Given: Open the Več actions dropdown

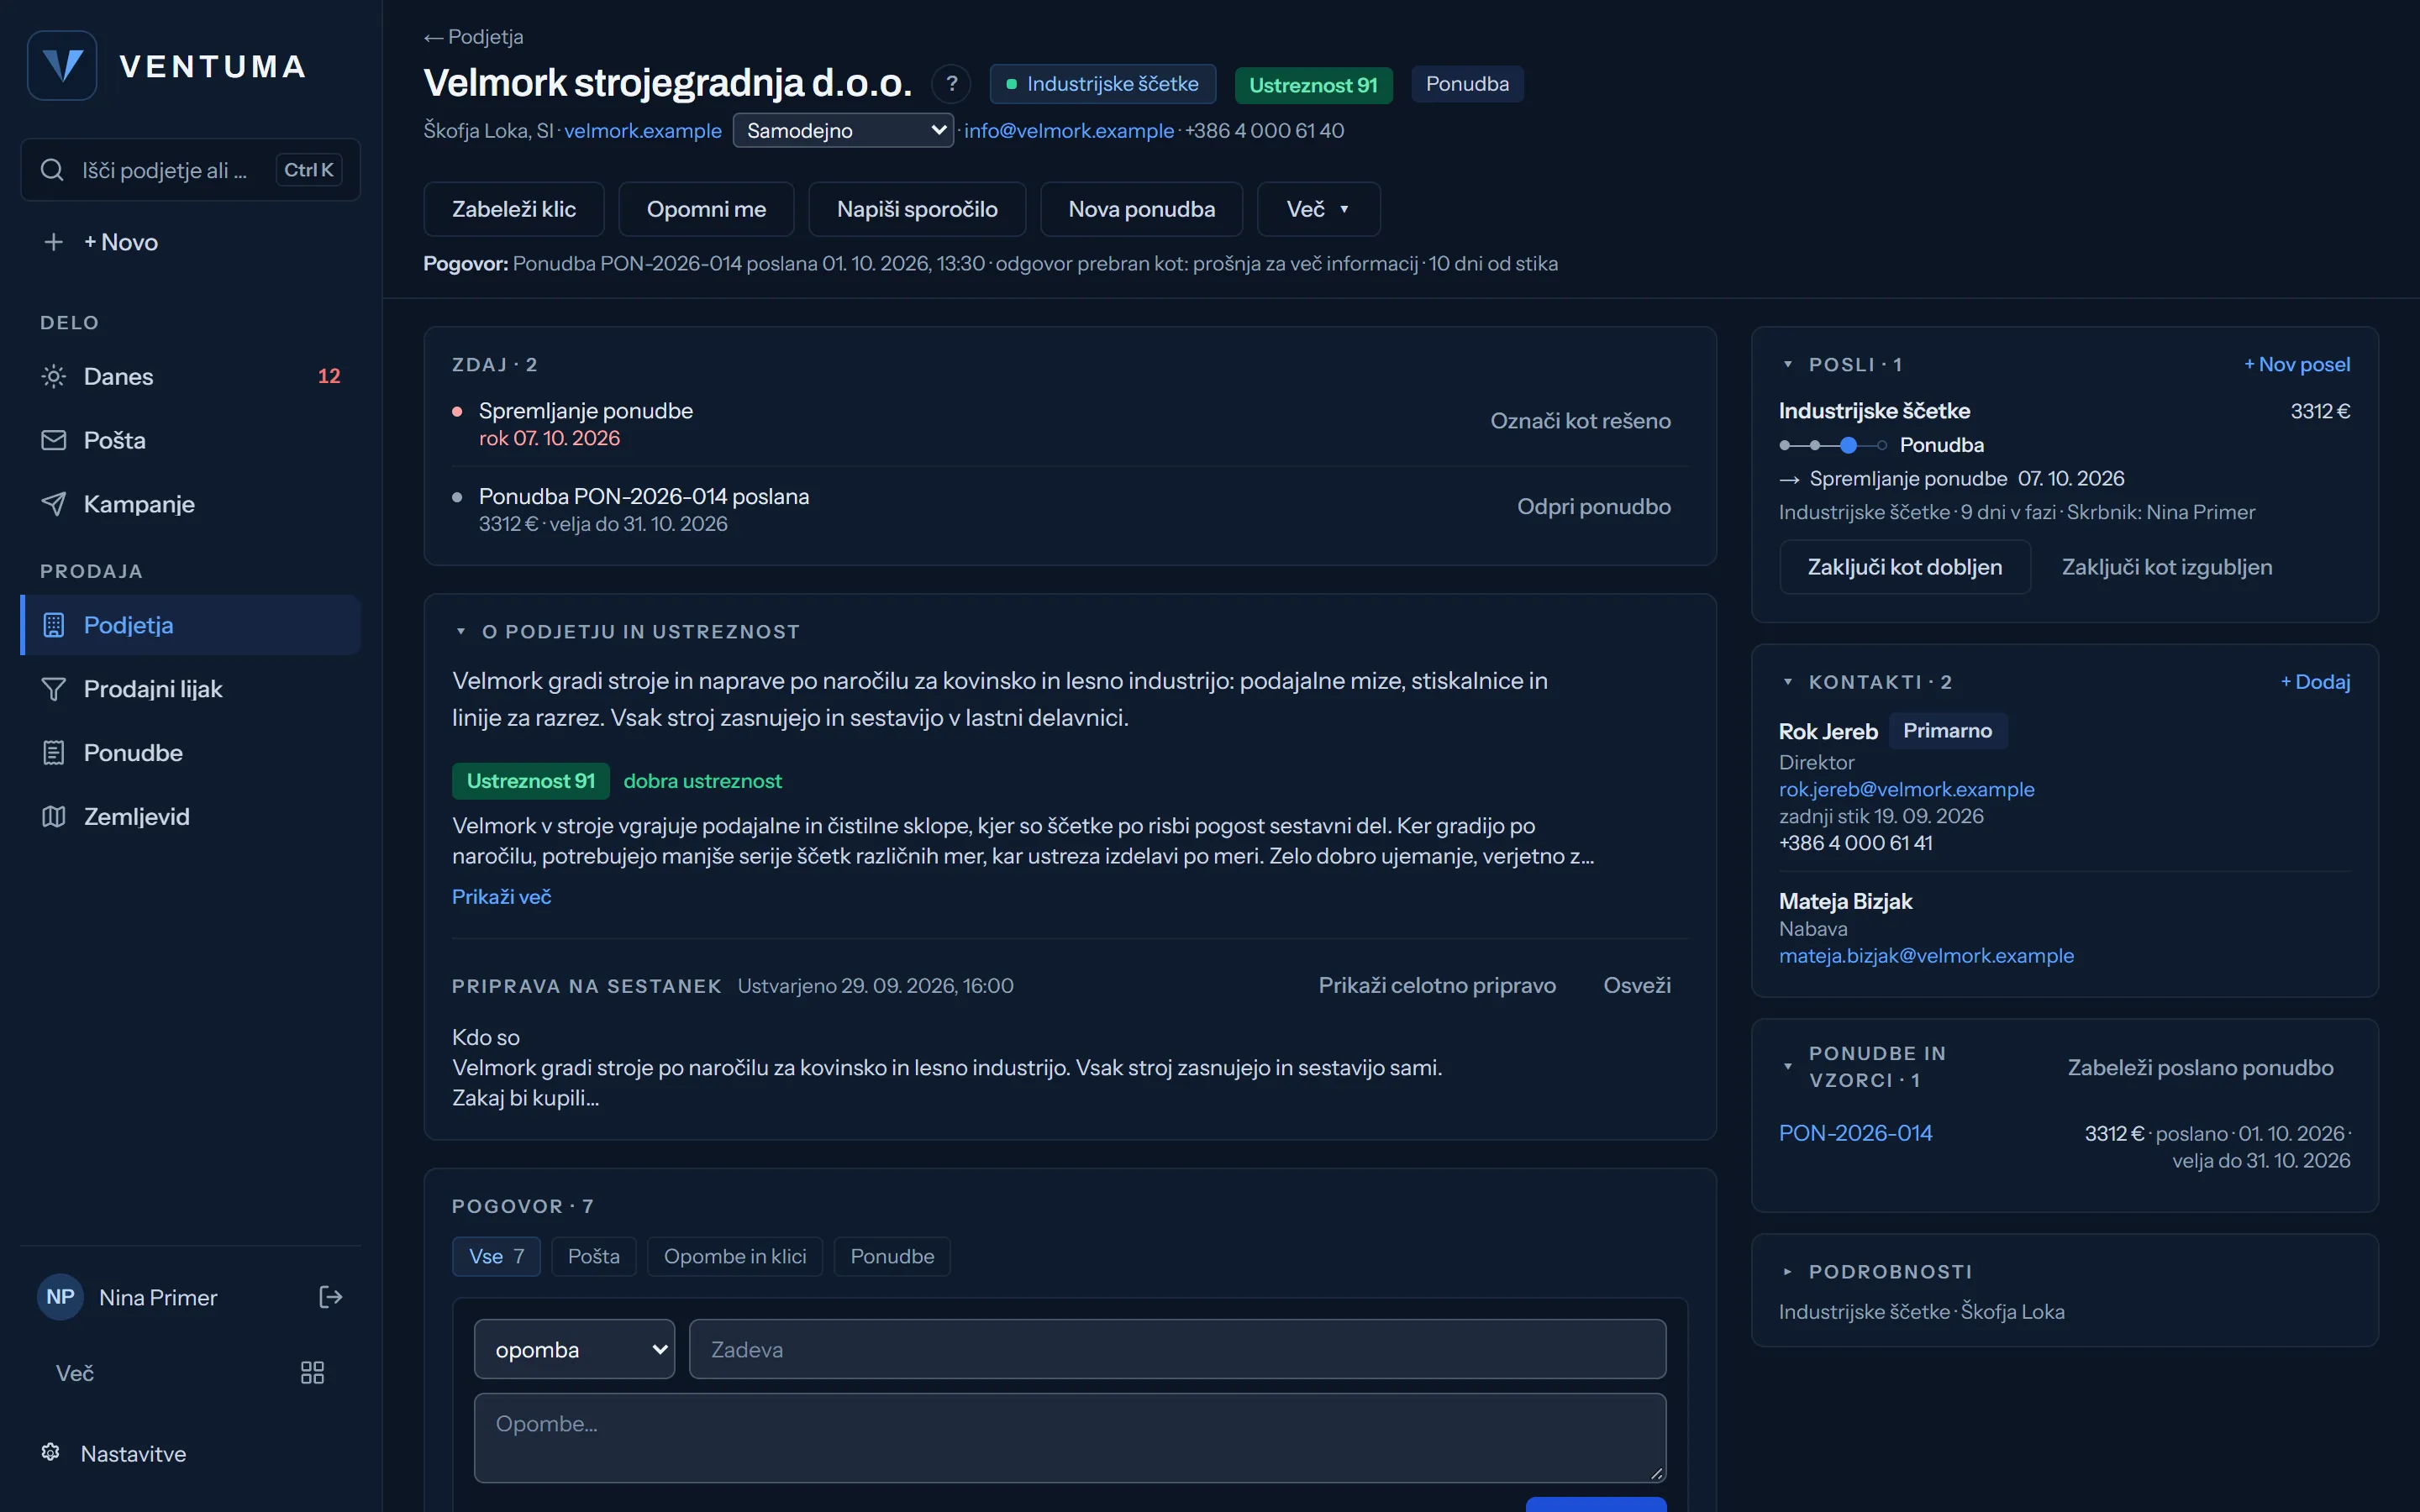Looking at the screenshot, I should 1318,209.
